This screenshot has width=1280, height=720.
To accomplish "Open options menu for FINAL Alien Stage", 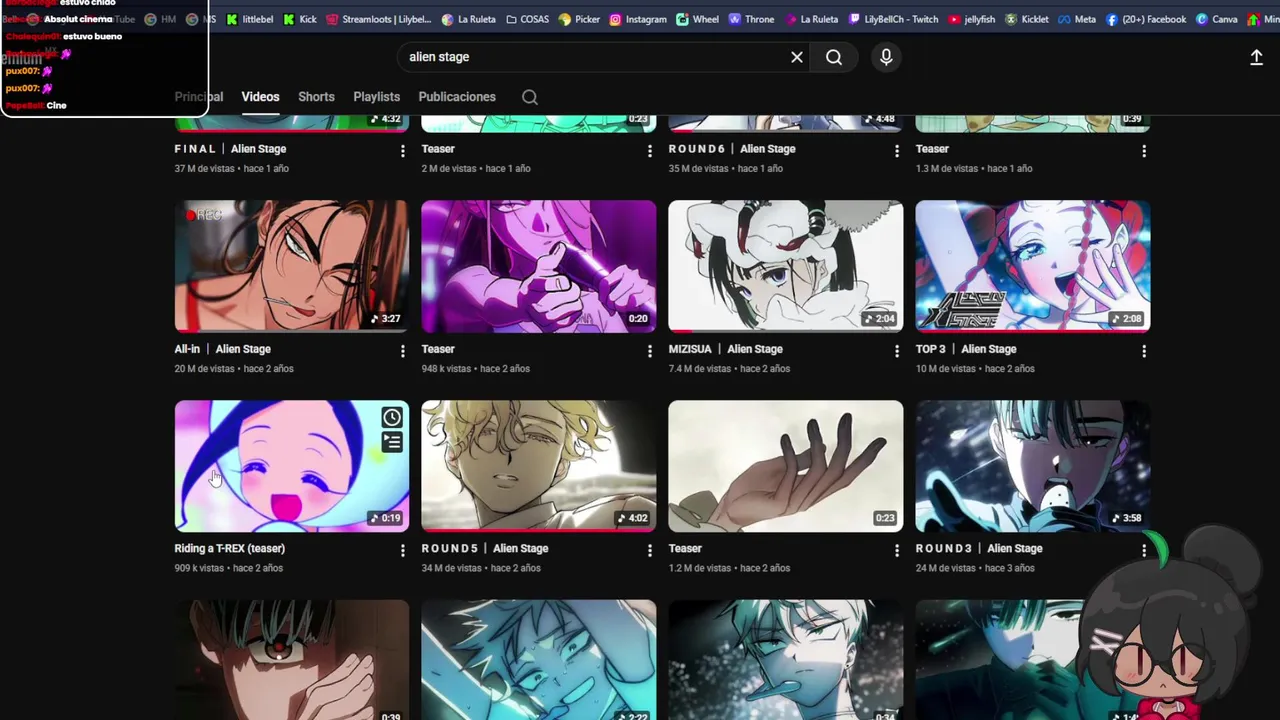I will tap(403, 151).
